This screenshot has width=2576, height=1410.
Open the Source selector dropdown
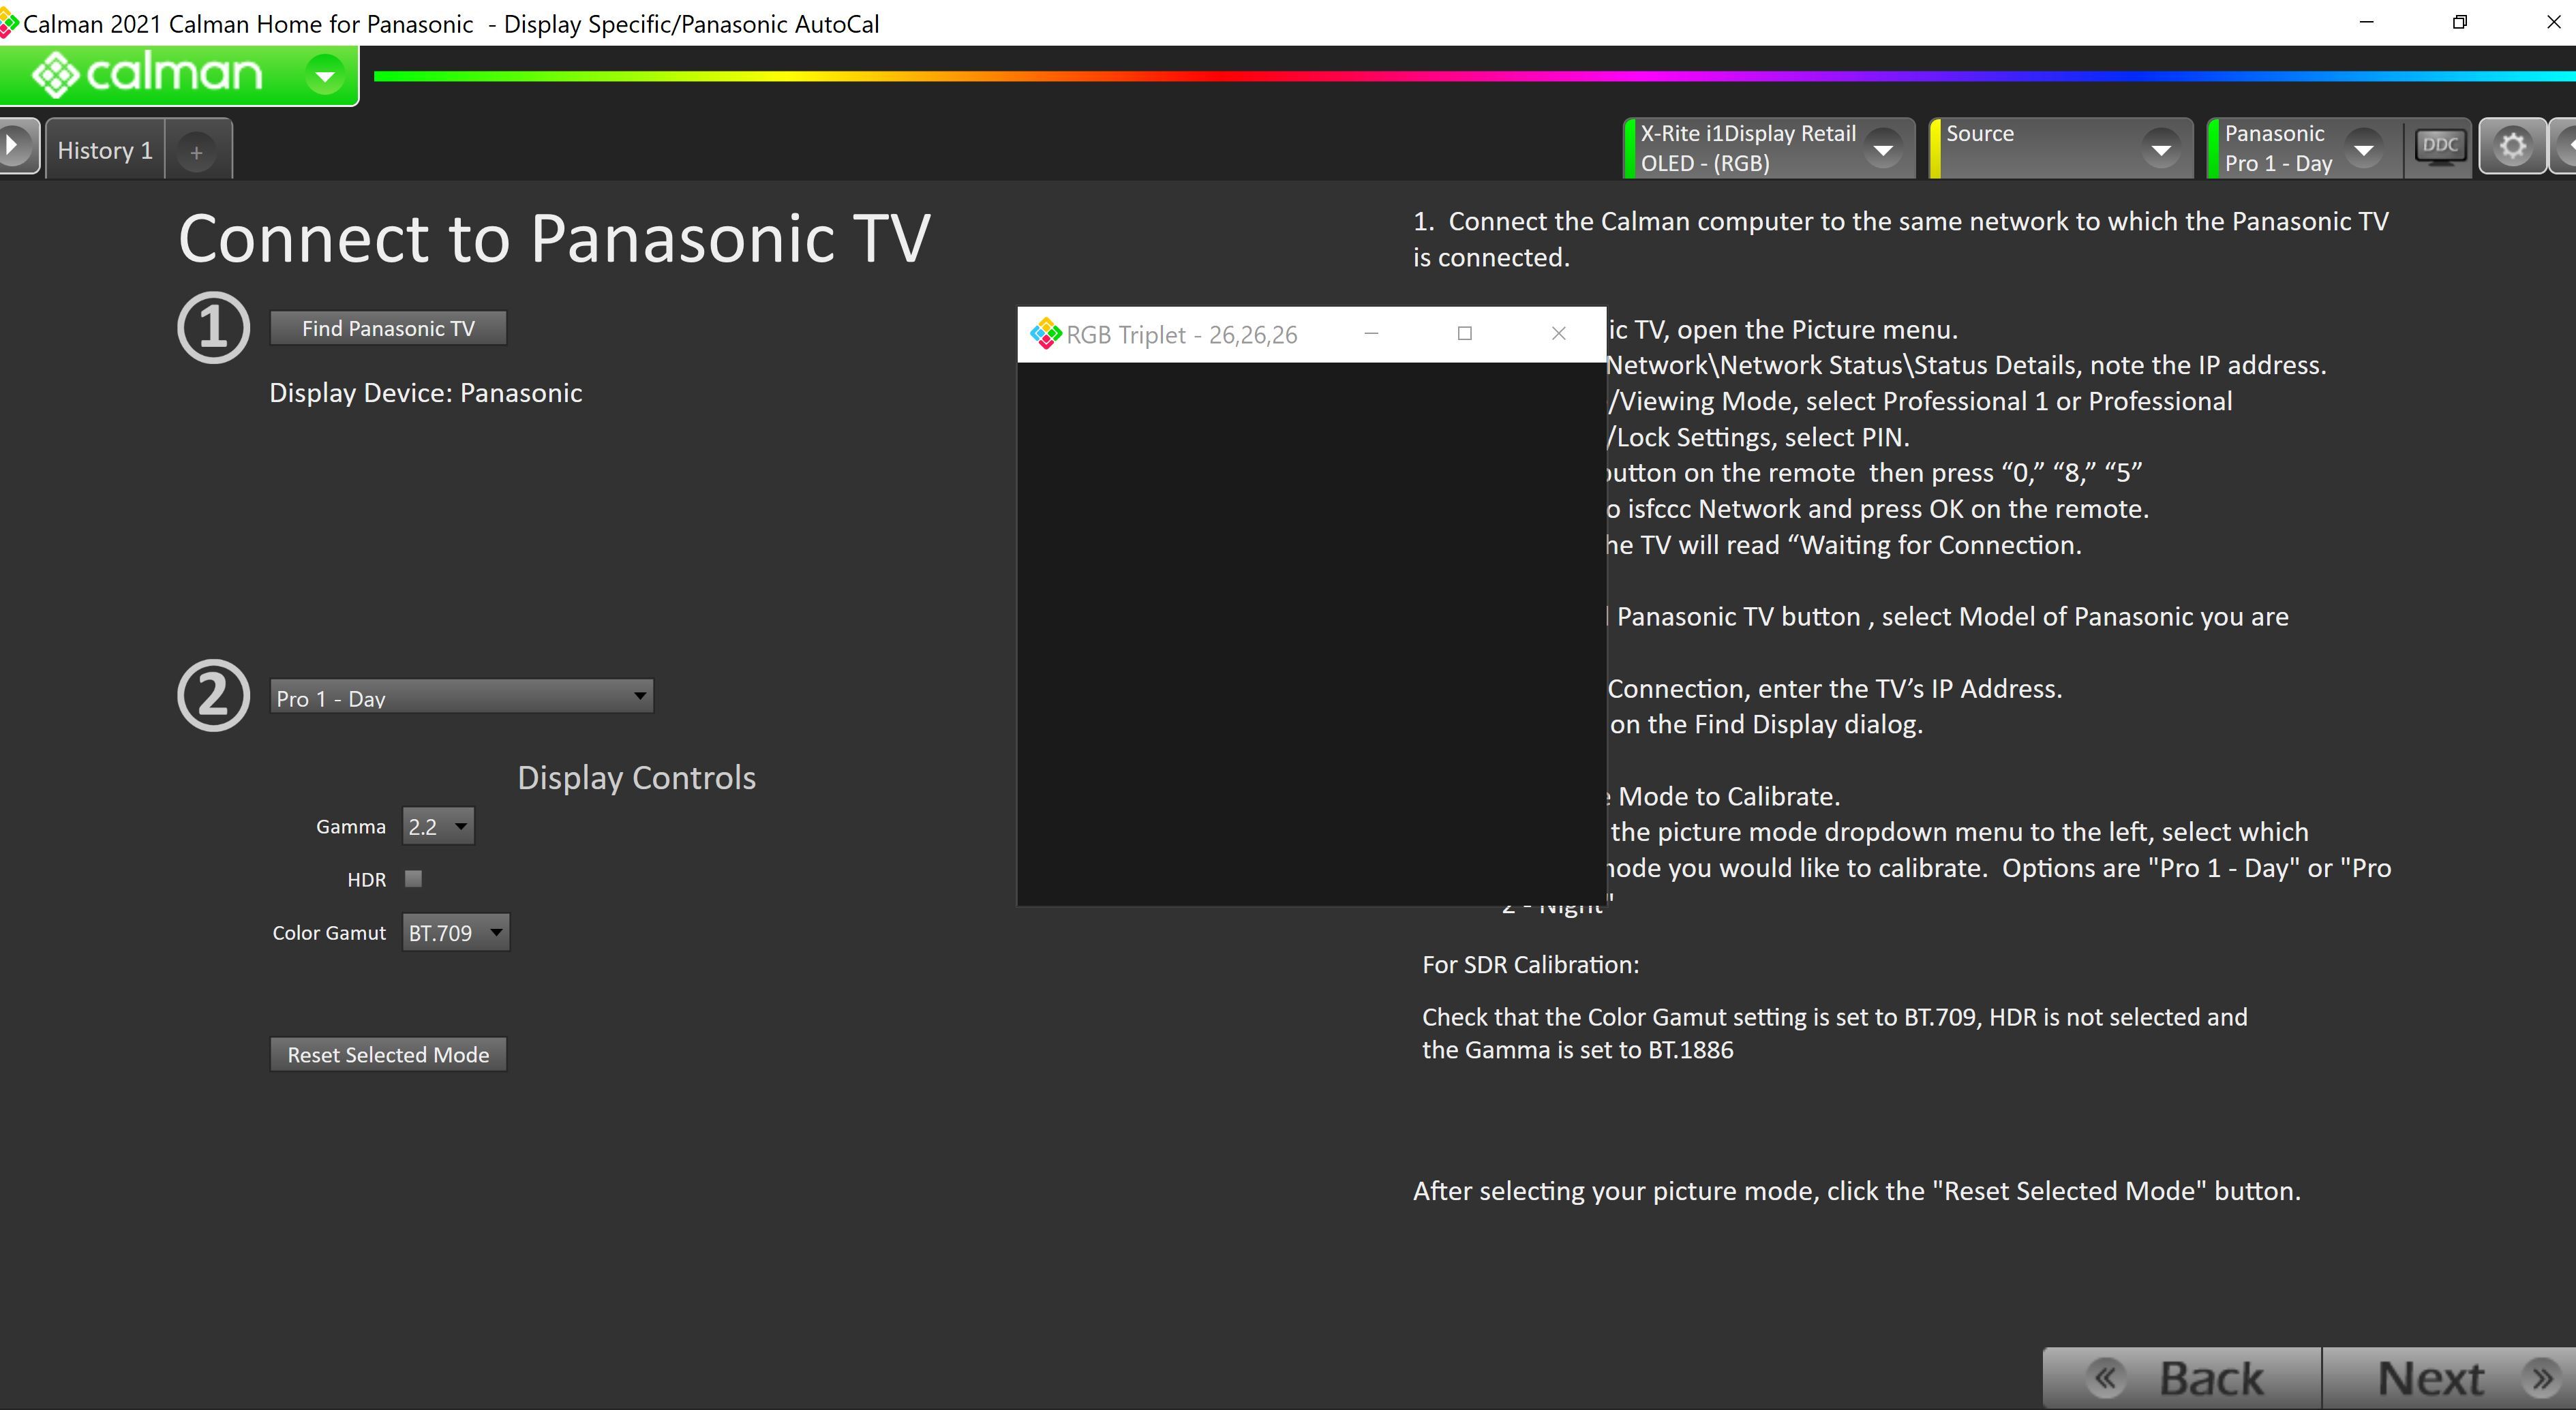(2160, 149)
